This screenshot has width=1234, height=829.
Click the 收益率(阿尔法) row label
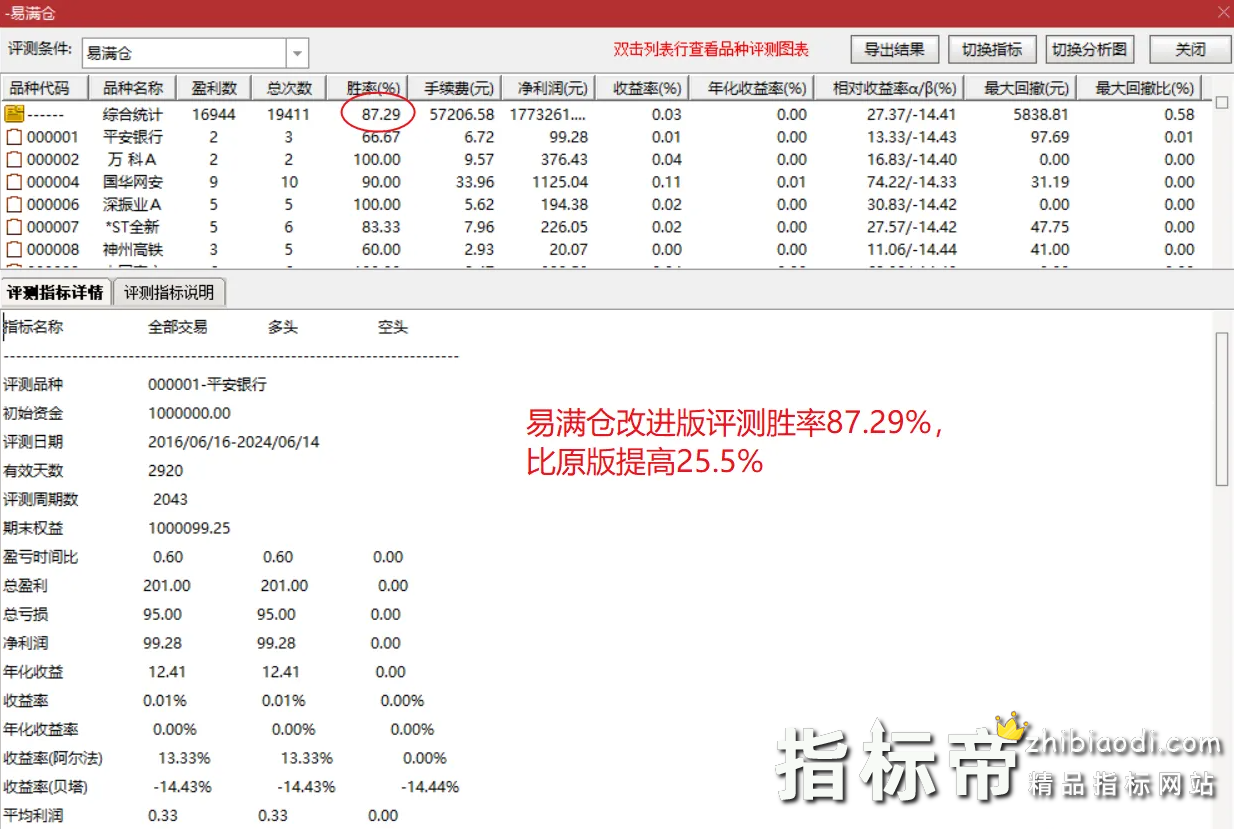(x=52, y=758)
